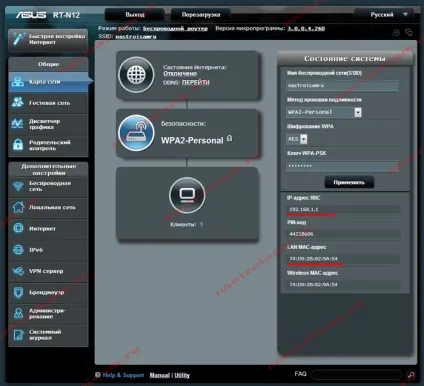Screen dimensions: 424x386
Task: Select the Дополнительные настройки section header
Action: 48,169
